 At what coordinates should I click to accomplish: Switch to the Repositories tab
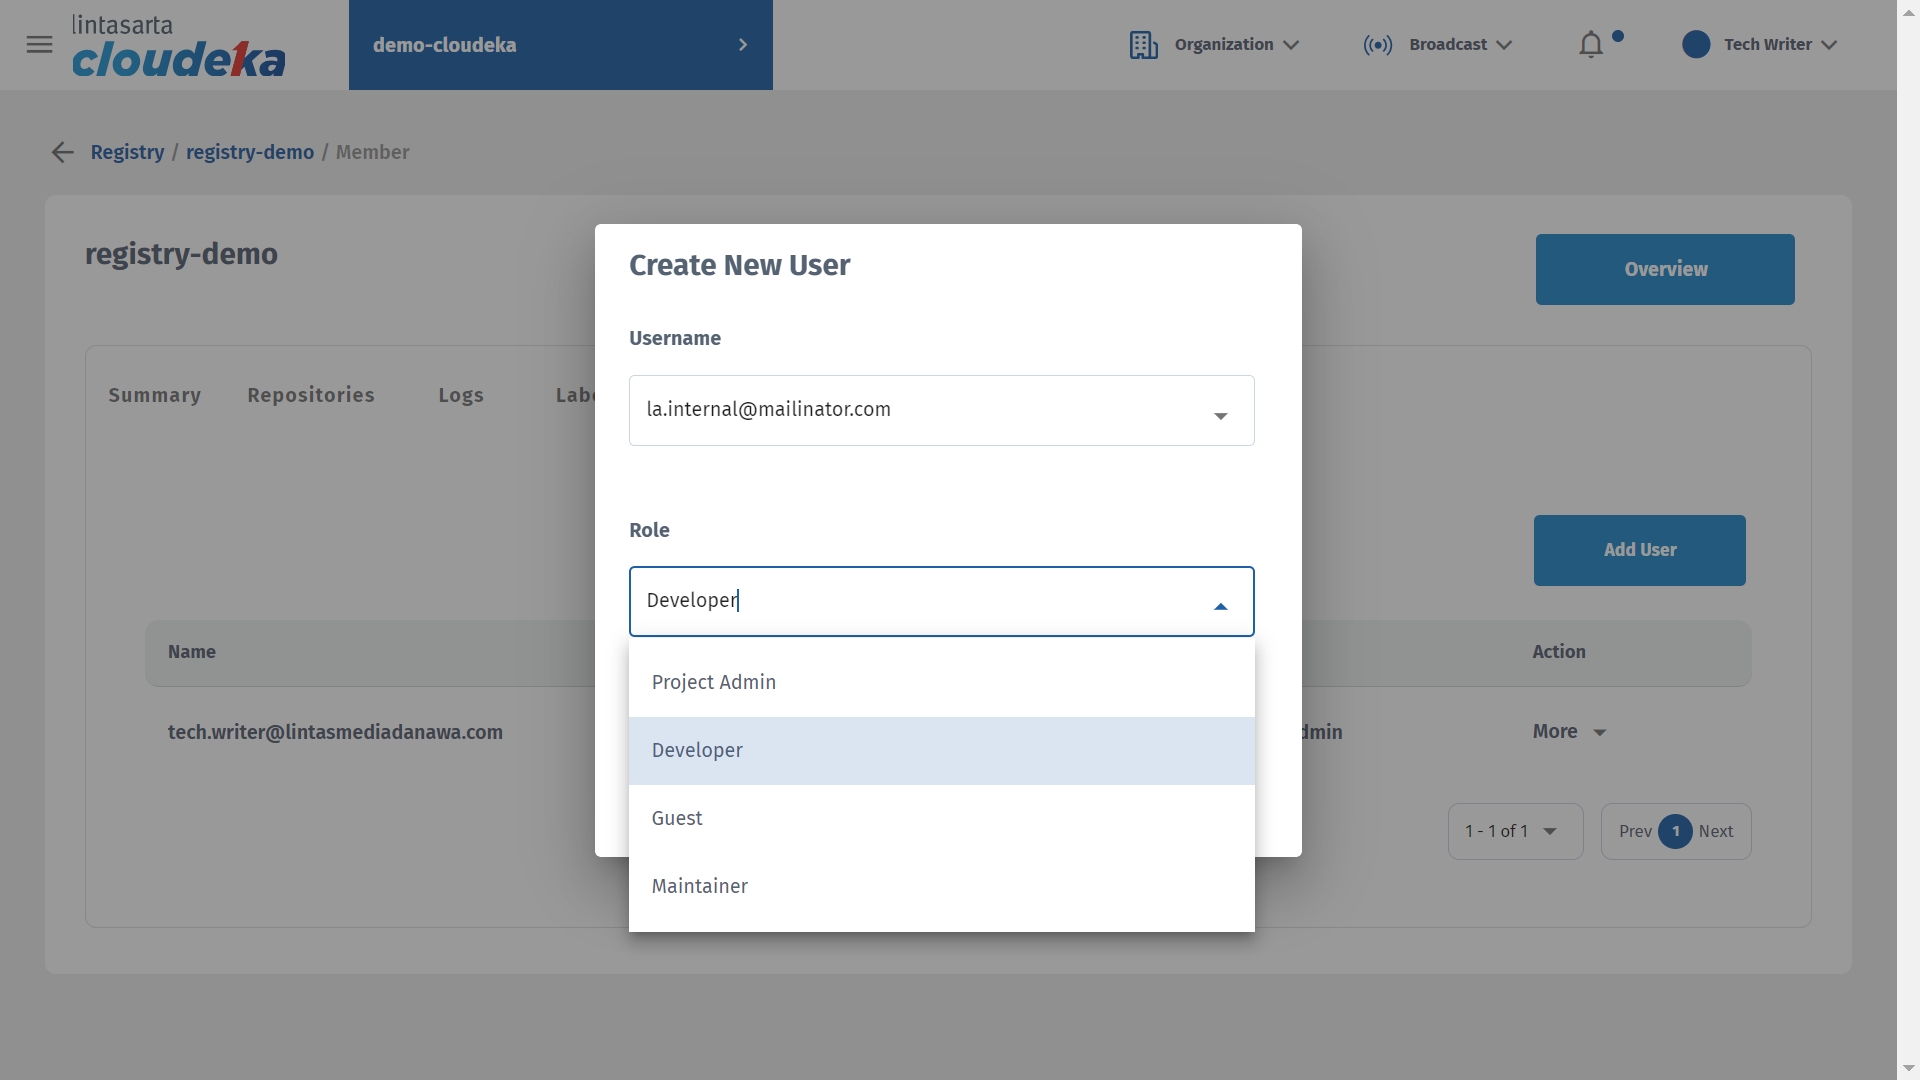pyautogui.click(x=310, y=395)
